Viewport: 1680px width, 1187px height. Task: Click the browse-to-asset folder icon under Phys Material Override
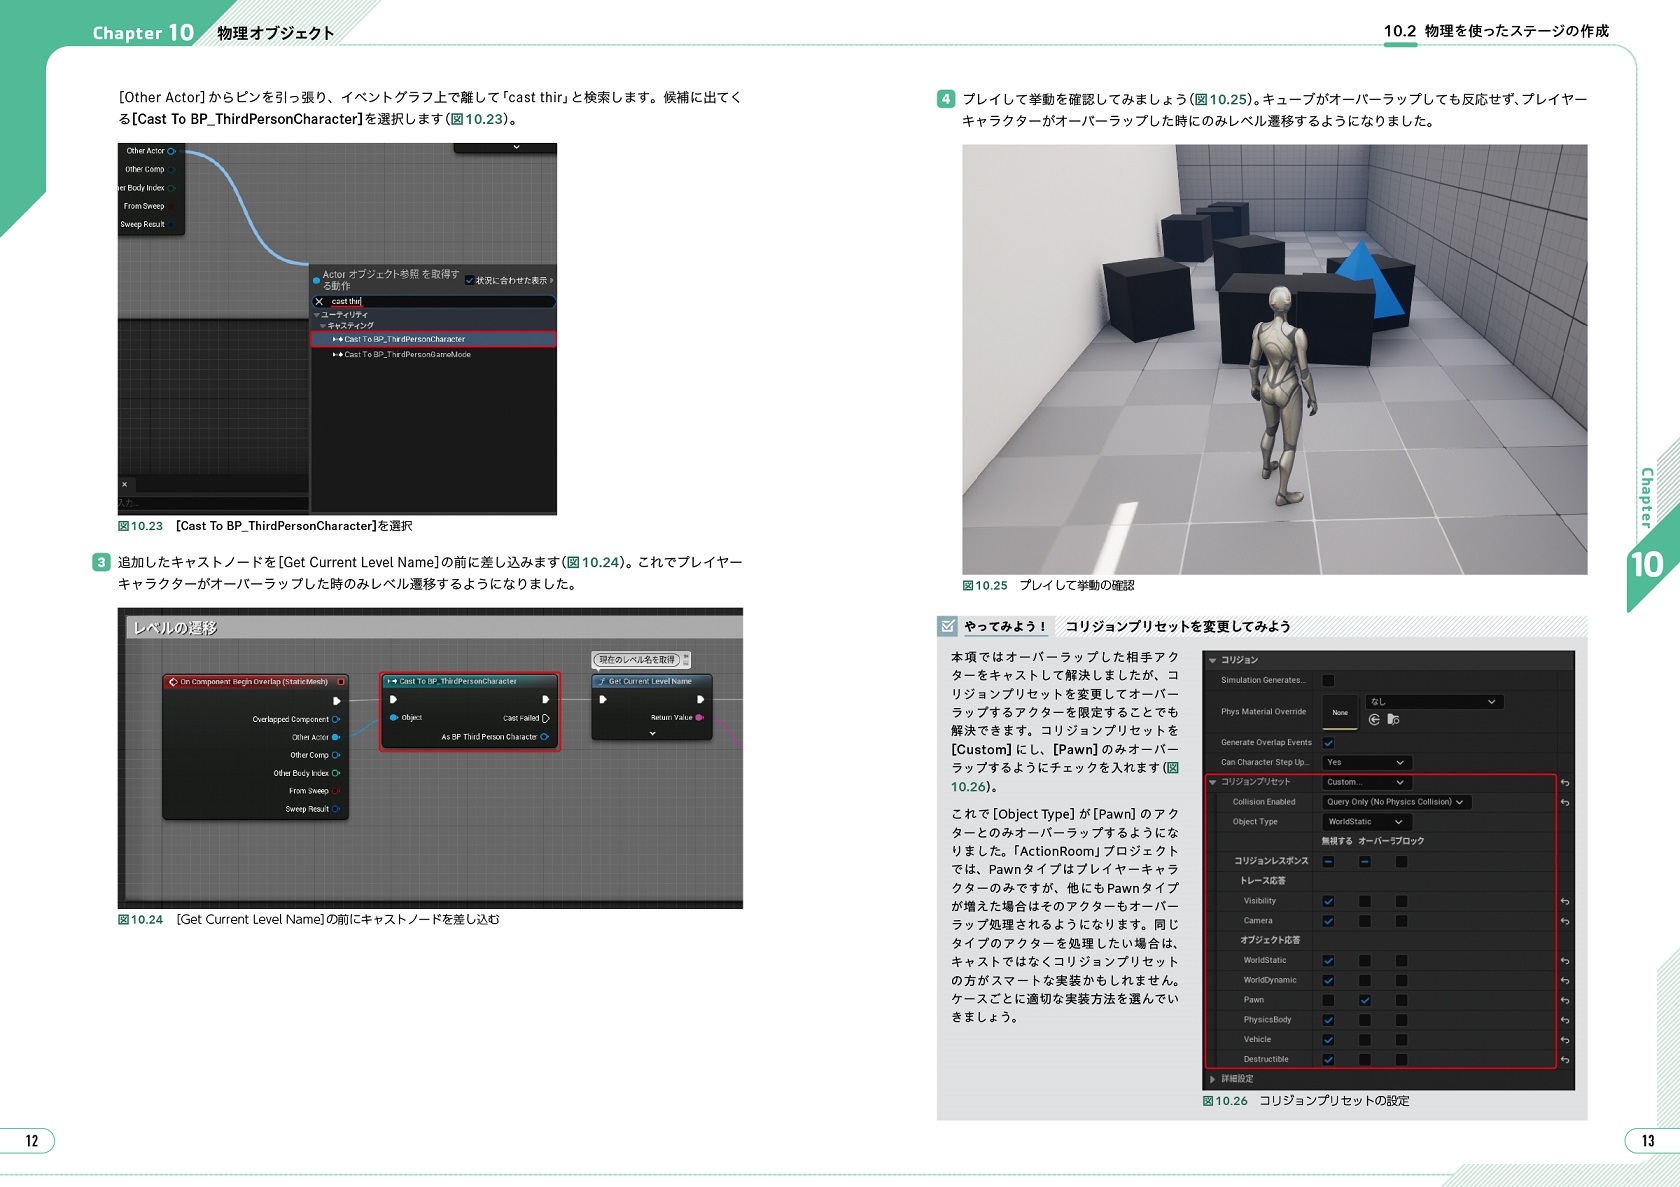pos(1393,720)
